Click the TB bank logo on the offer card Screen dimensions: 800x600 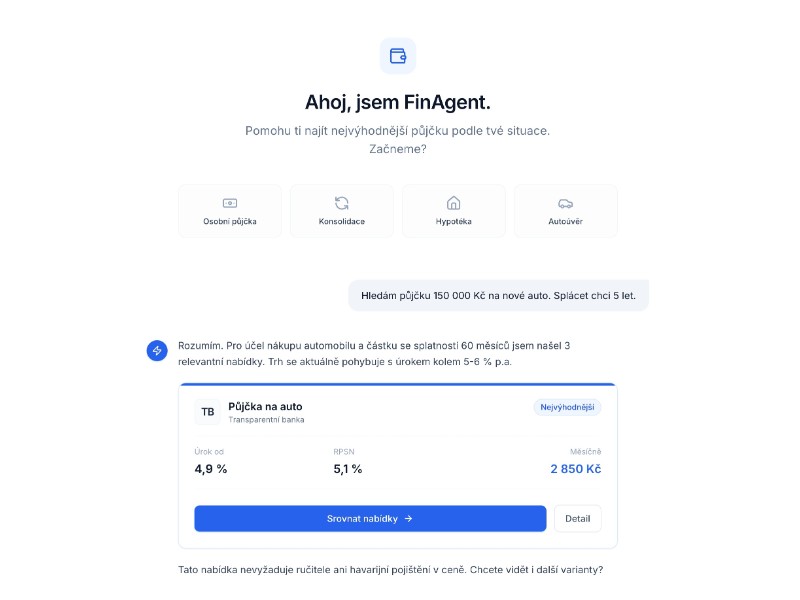click(x=207, y=412)
